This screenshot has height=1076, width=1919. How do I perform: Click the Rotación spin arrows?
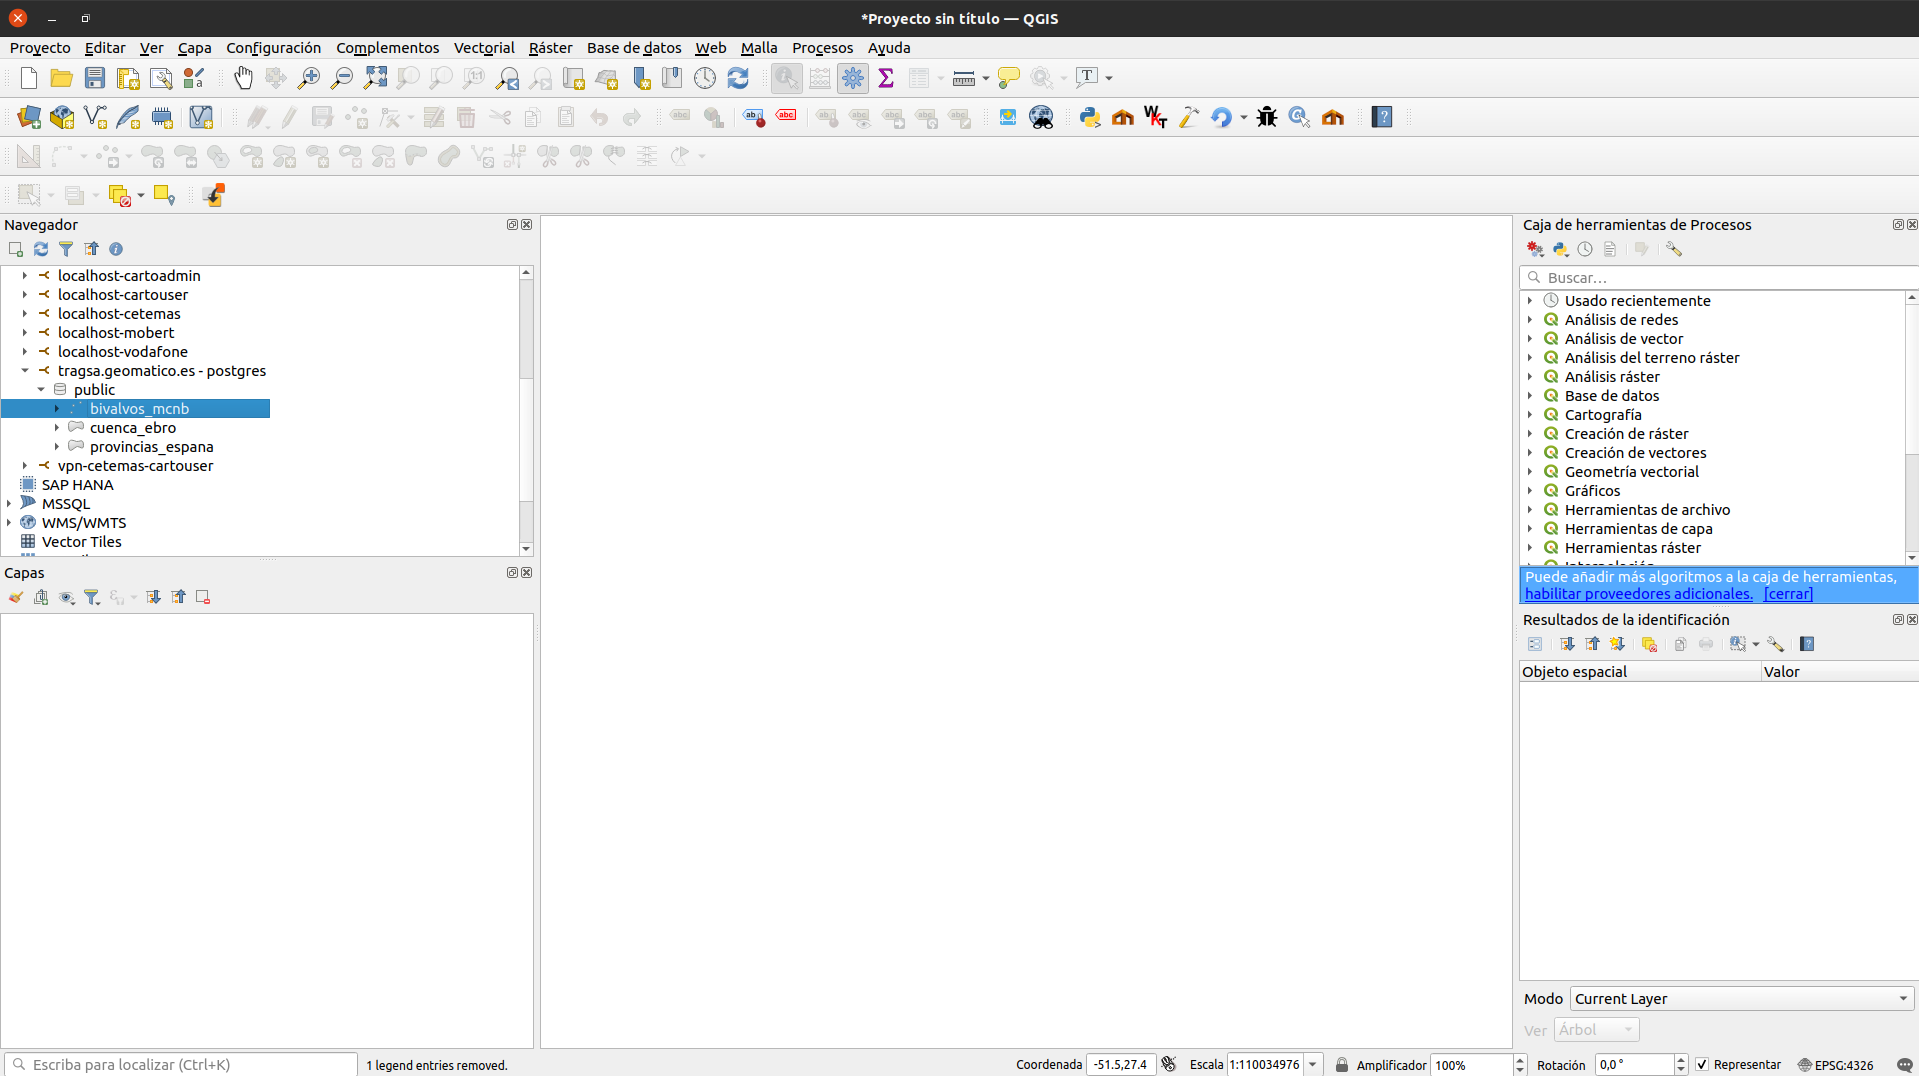point(1681,1065)
